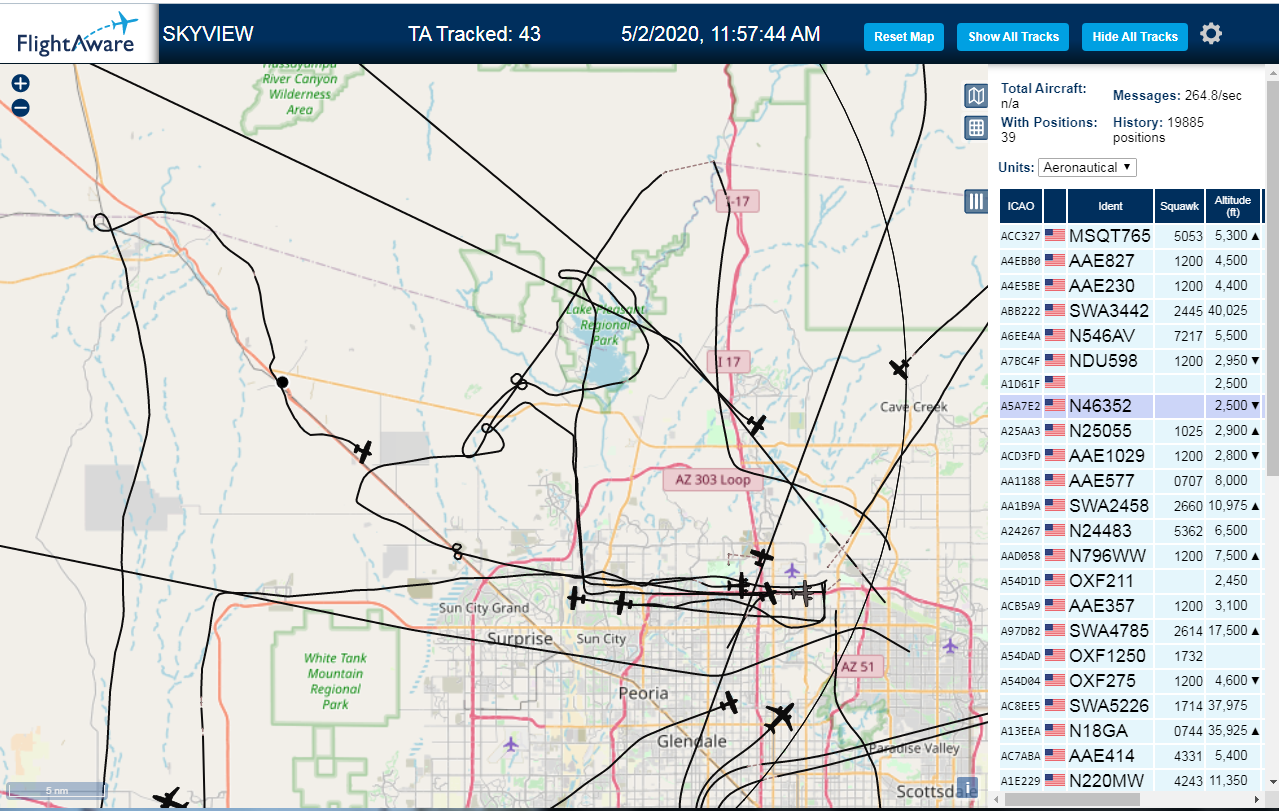The height and width of the screenshot is (811, 1279).
Task: Select the NDU598 row
Action: point(1131,360)
